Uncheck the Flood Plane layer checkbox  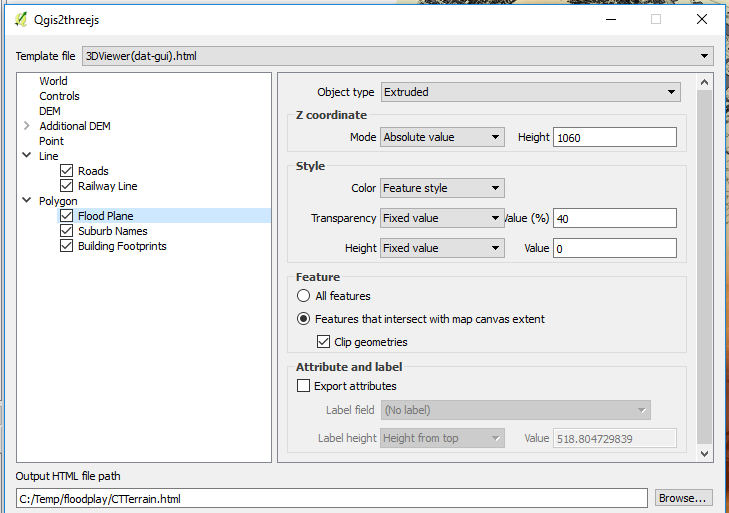point(66,216)
